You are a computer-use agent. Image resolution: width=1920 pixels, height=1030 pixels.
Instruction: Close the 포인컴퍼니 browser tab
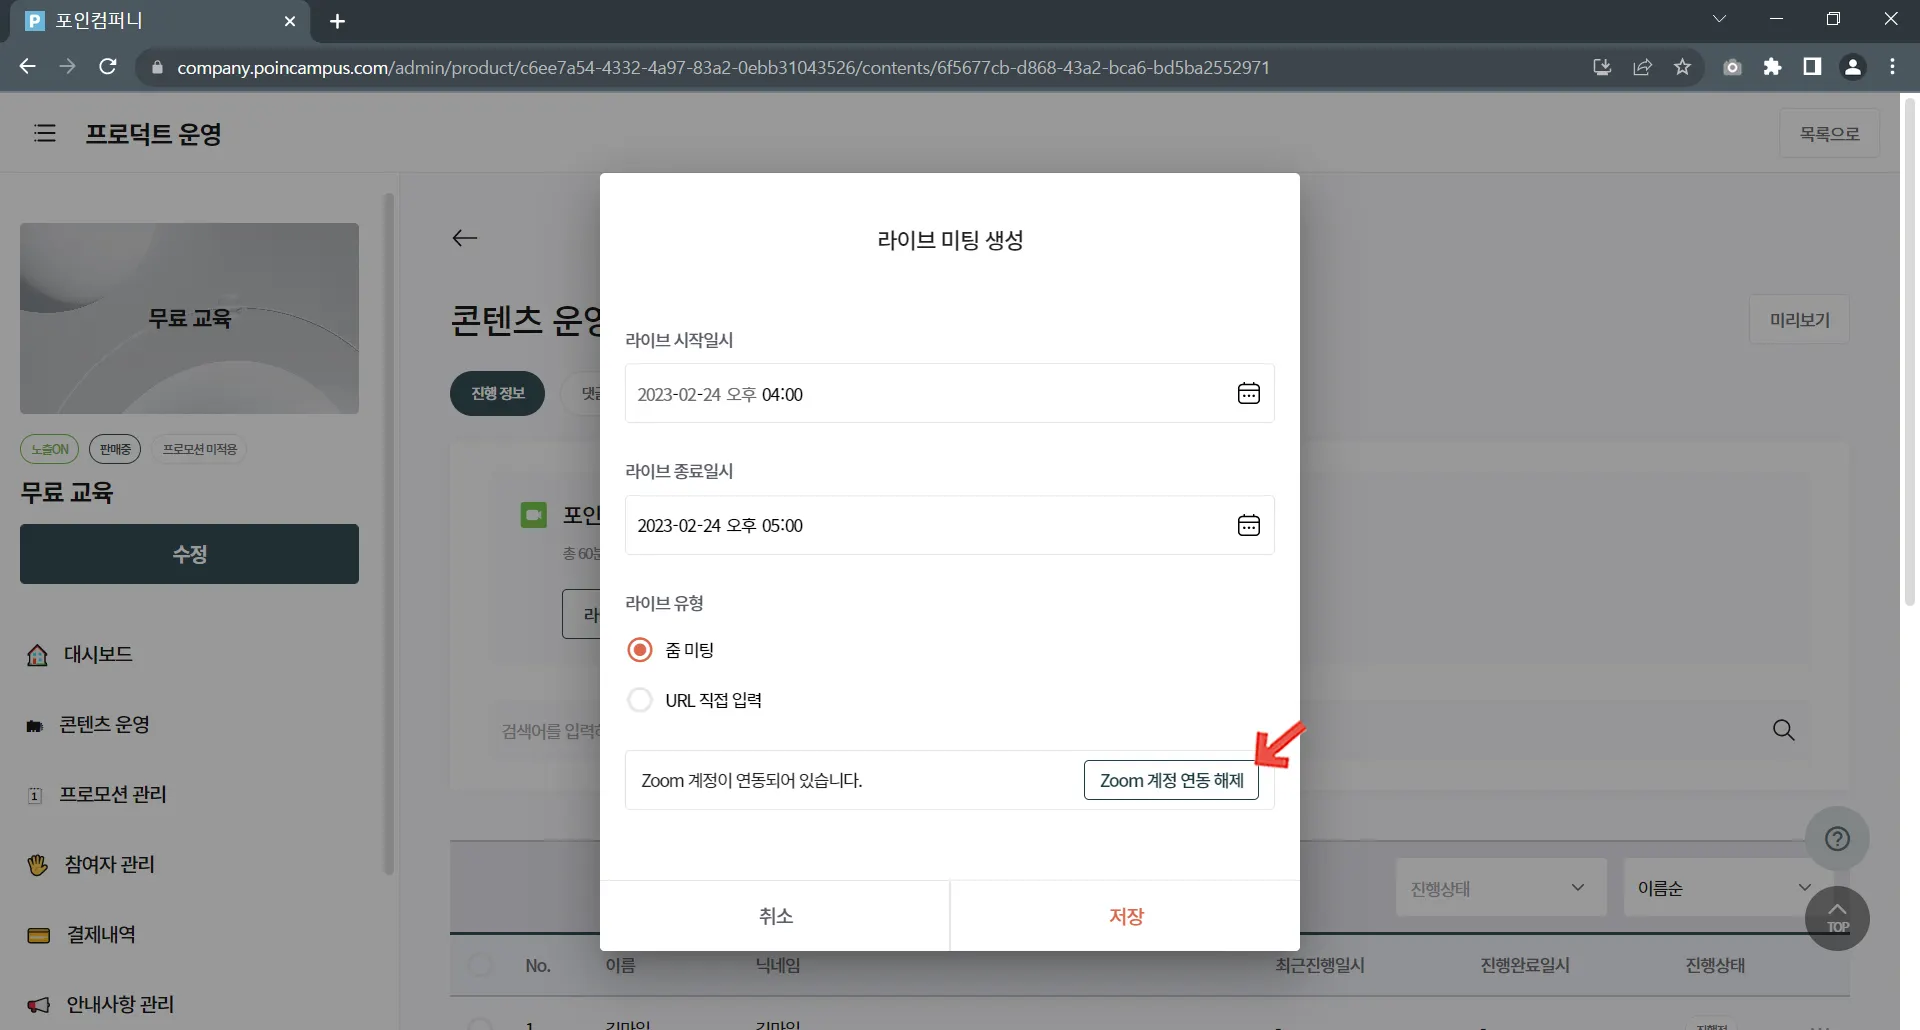click(290, 21)
